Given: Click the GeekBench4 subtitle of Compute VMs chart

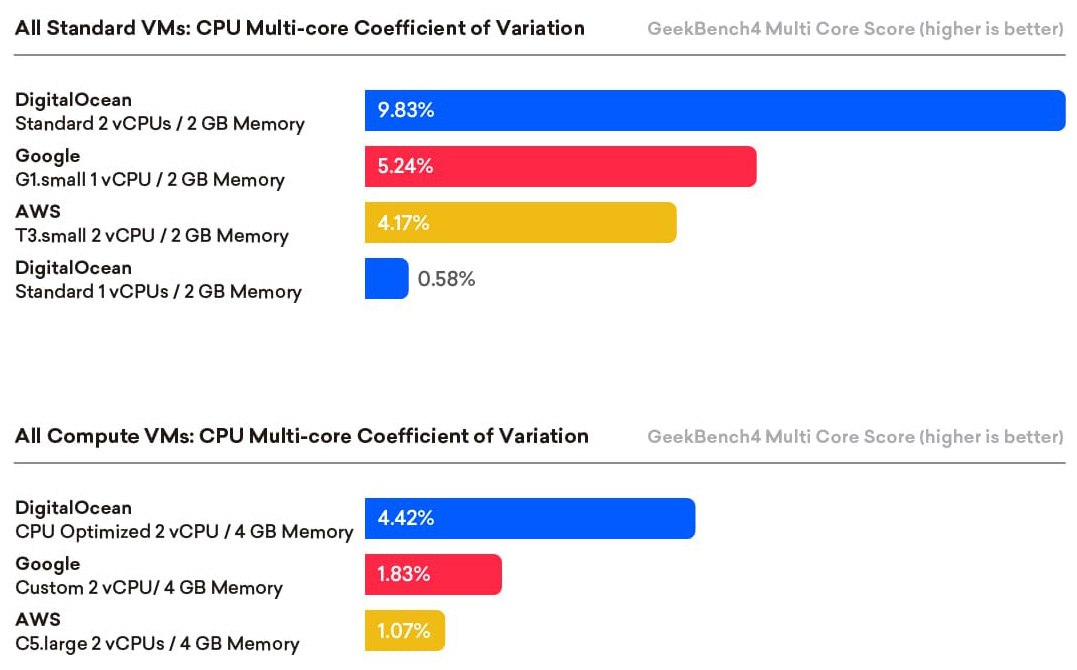Looking at the screenshot, I should (855, 437).
